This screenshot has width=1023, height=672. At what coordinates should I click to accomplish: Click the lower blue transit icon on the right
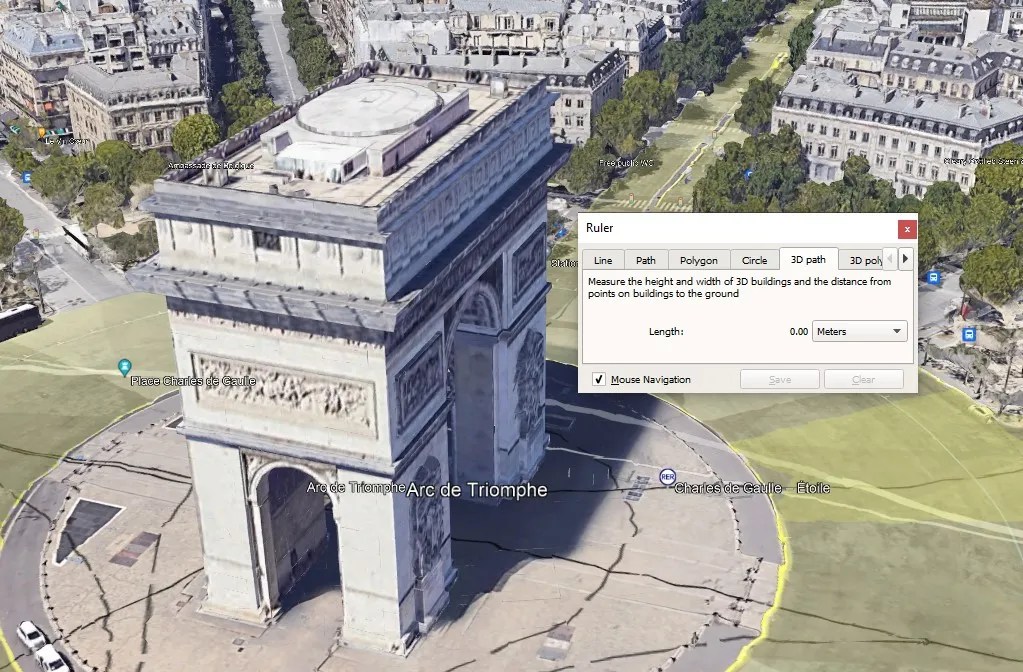pyautogui.click(x=969, y=334)
